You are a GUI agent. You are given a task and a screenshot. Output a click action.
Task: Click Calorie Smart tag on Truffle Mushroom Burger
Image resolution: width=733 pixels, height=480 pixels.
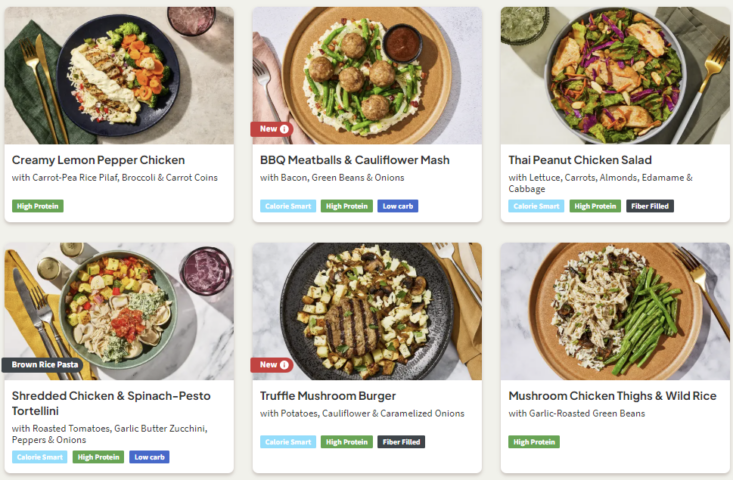(288, 442)
